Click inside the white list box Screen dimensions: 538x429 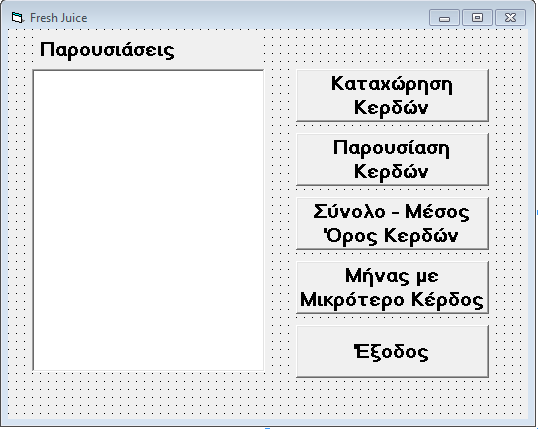[148, 220]
